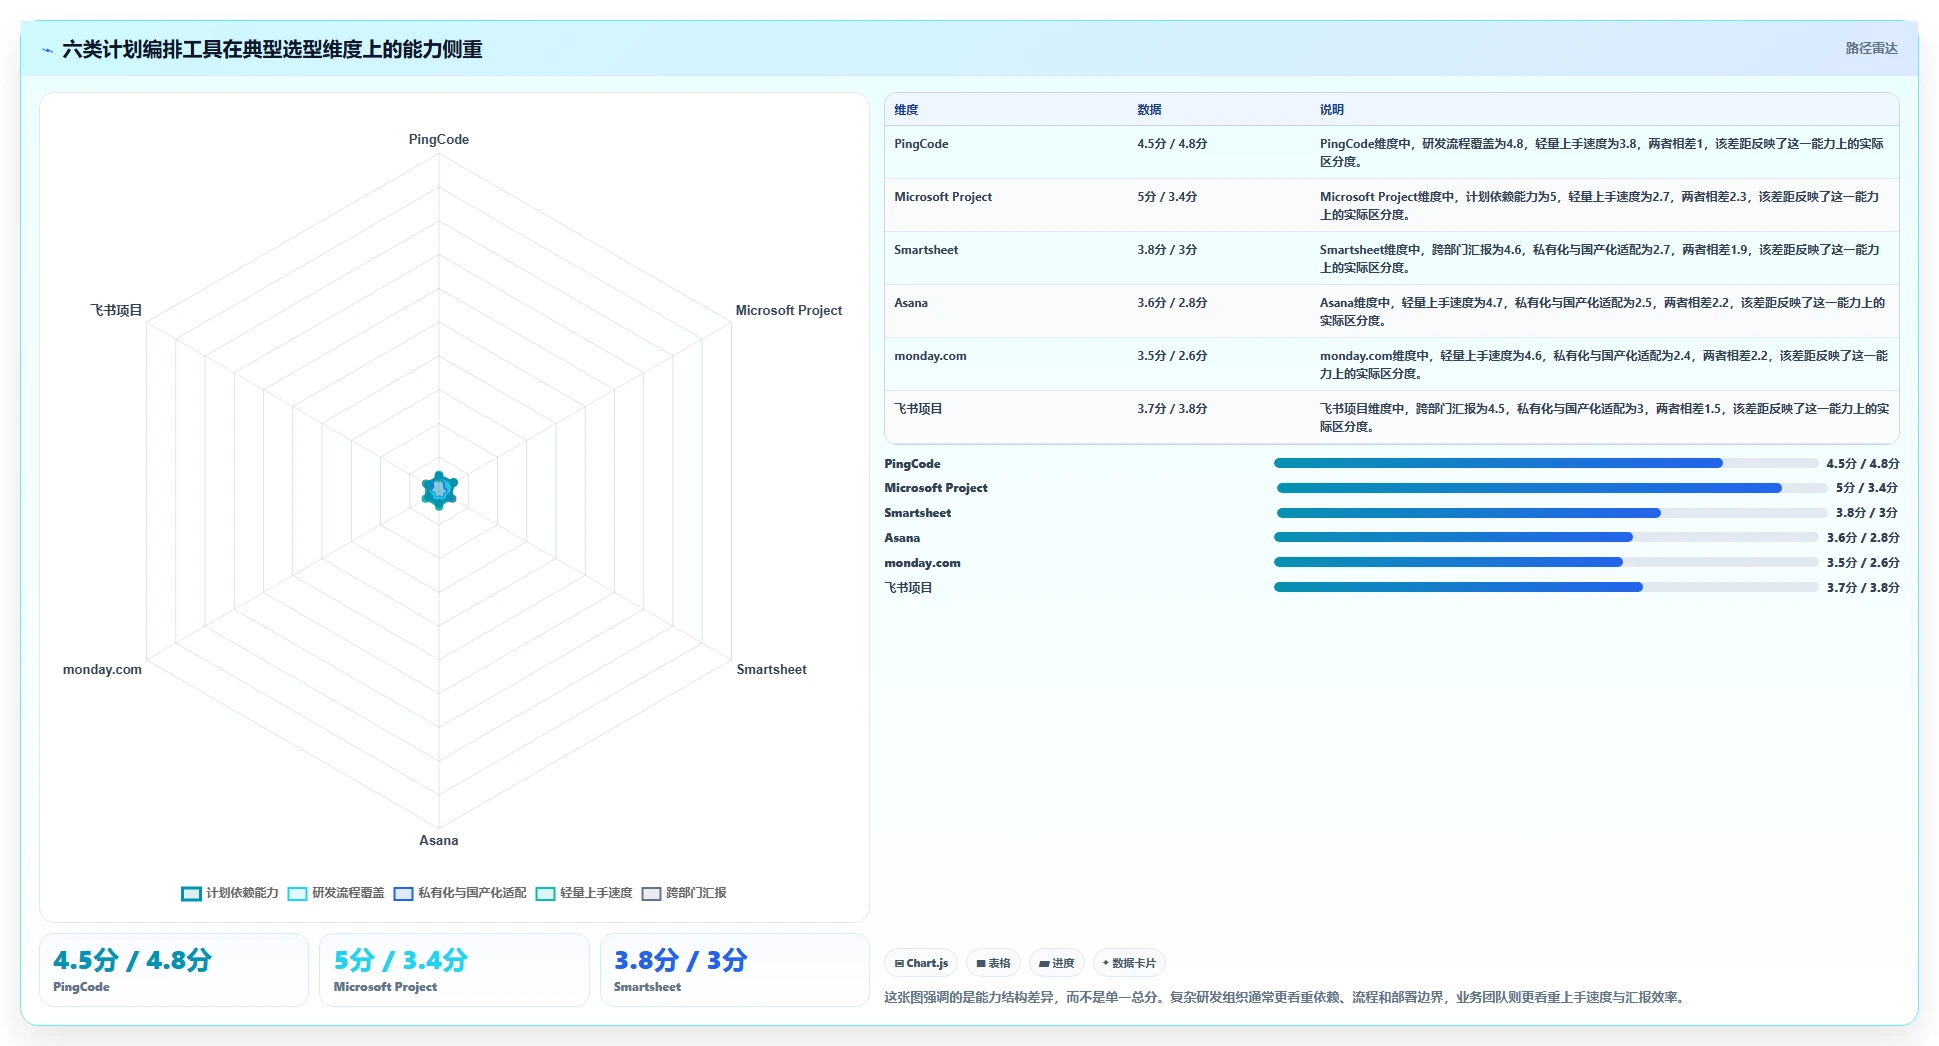The width and height of the screenshot is (1939, 1046).
Task: Click 飞书项目 label in the progress list
Action: [908, 588]
